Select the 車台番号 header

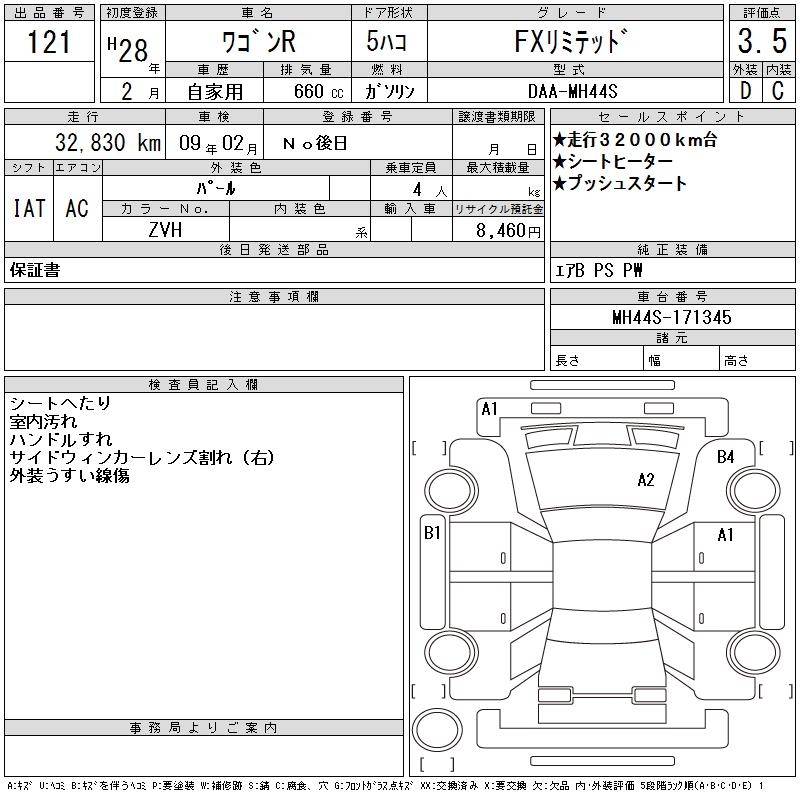(x=672, y=296)
